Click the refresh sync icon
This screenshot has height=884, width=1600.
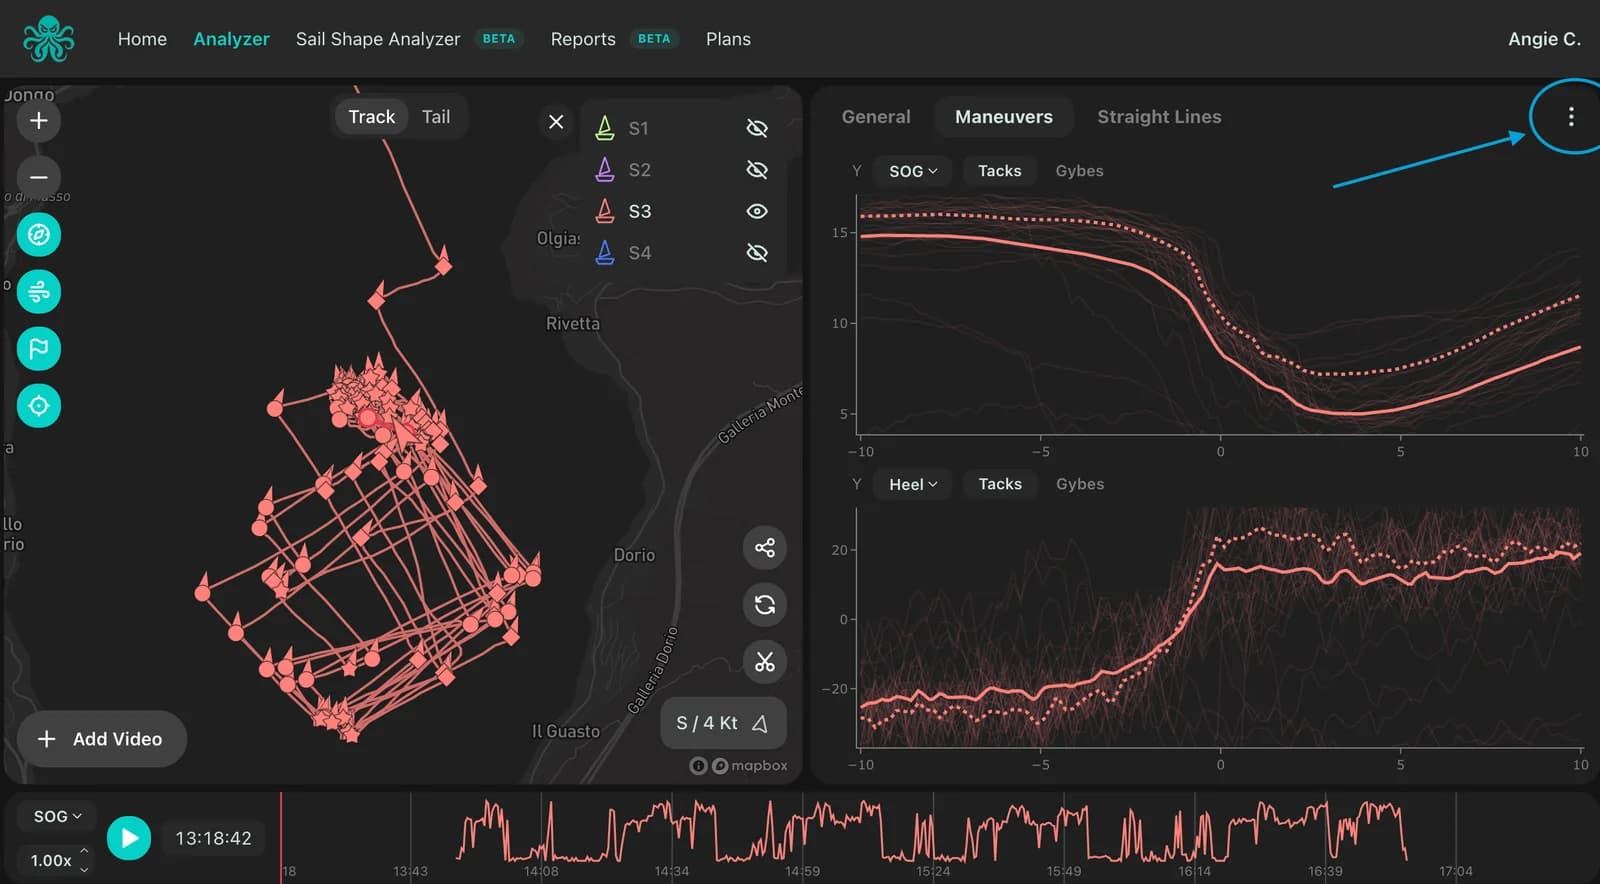(x=765, y=605)
